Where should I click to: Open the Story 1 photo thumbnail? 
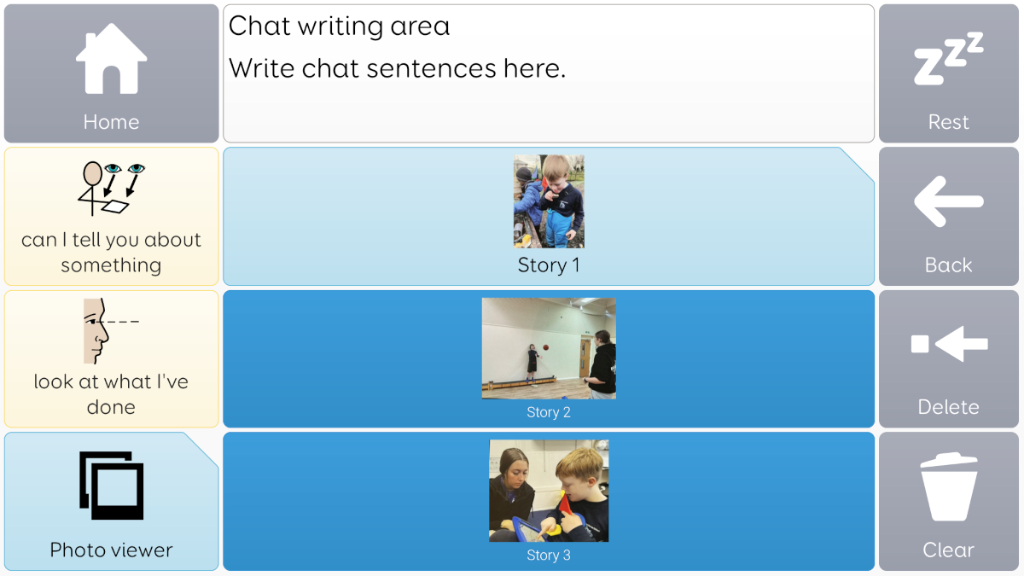point(548,201)
